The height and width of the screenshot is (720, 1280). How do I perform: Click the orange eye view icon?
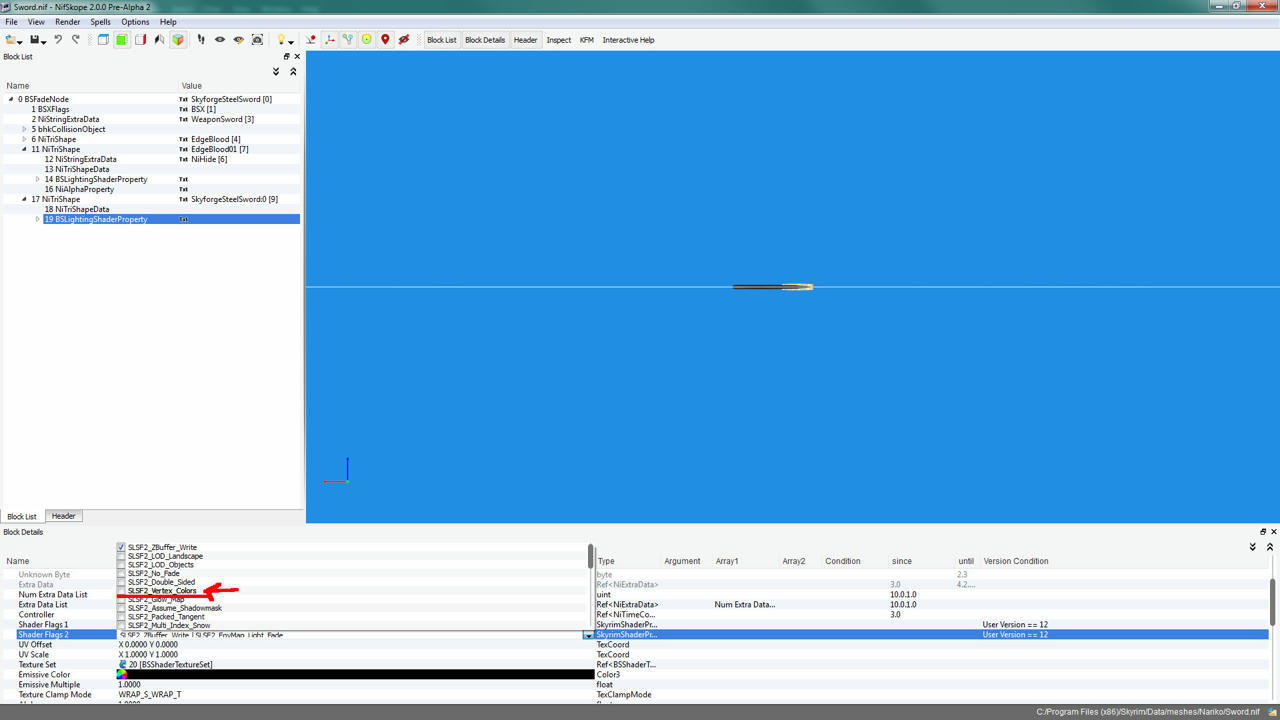pos(238,40)
